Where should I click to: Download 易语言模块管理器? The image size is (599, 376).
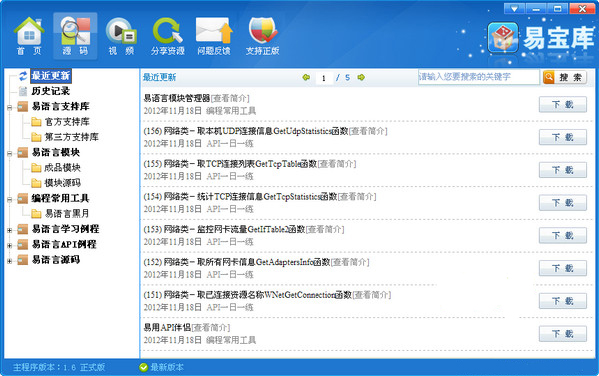pyautogui.click(x=563, y=104)
